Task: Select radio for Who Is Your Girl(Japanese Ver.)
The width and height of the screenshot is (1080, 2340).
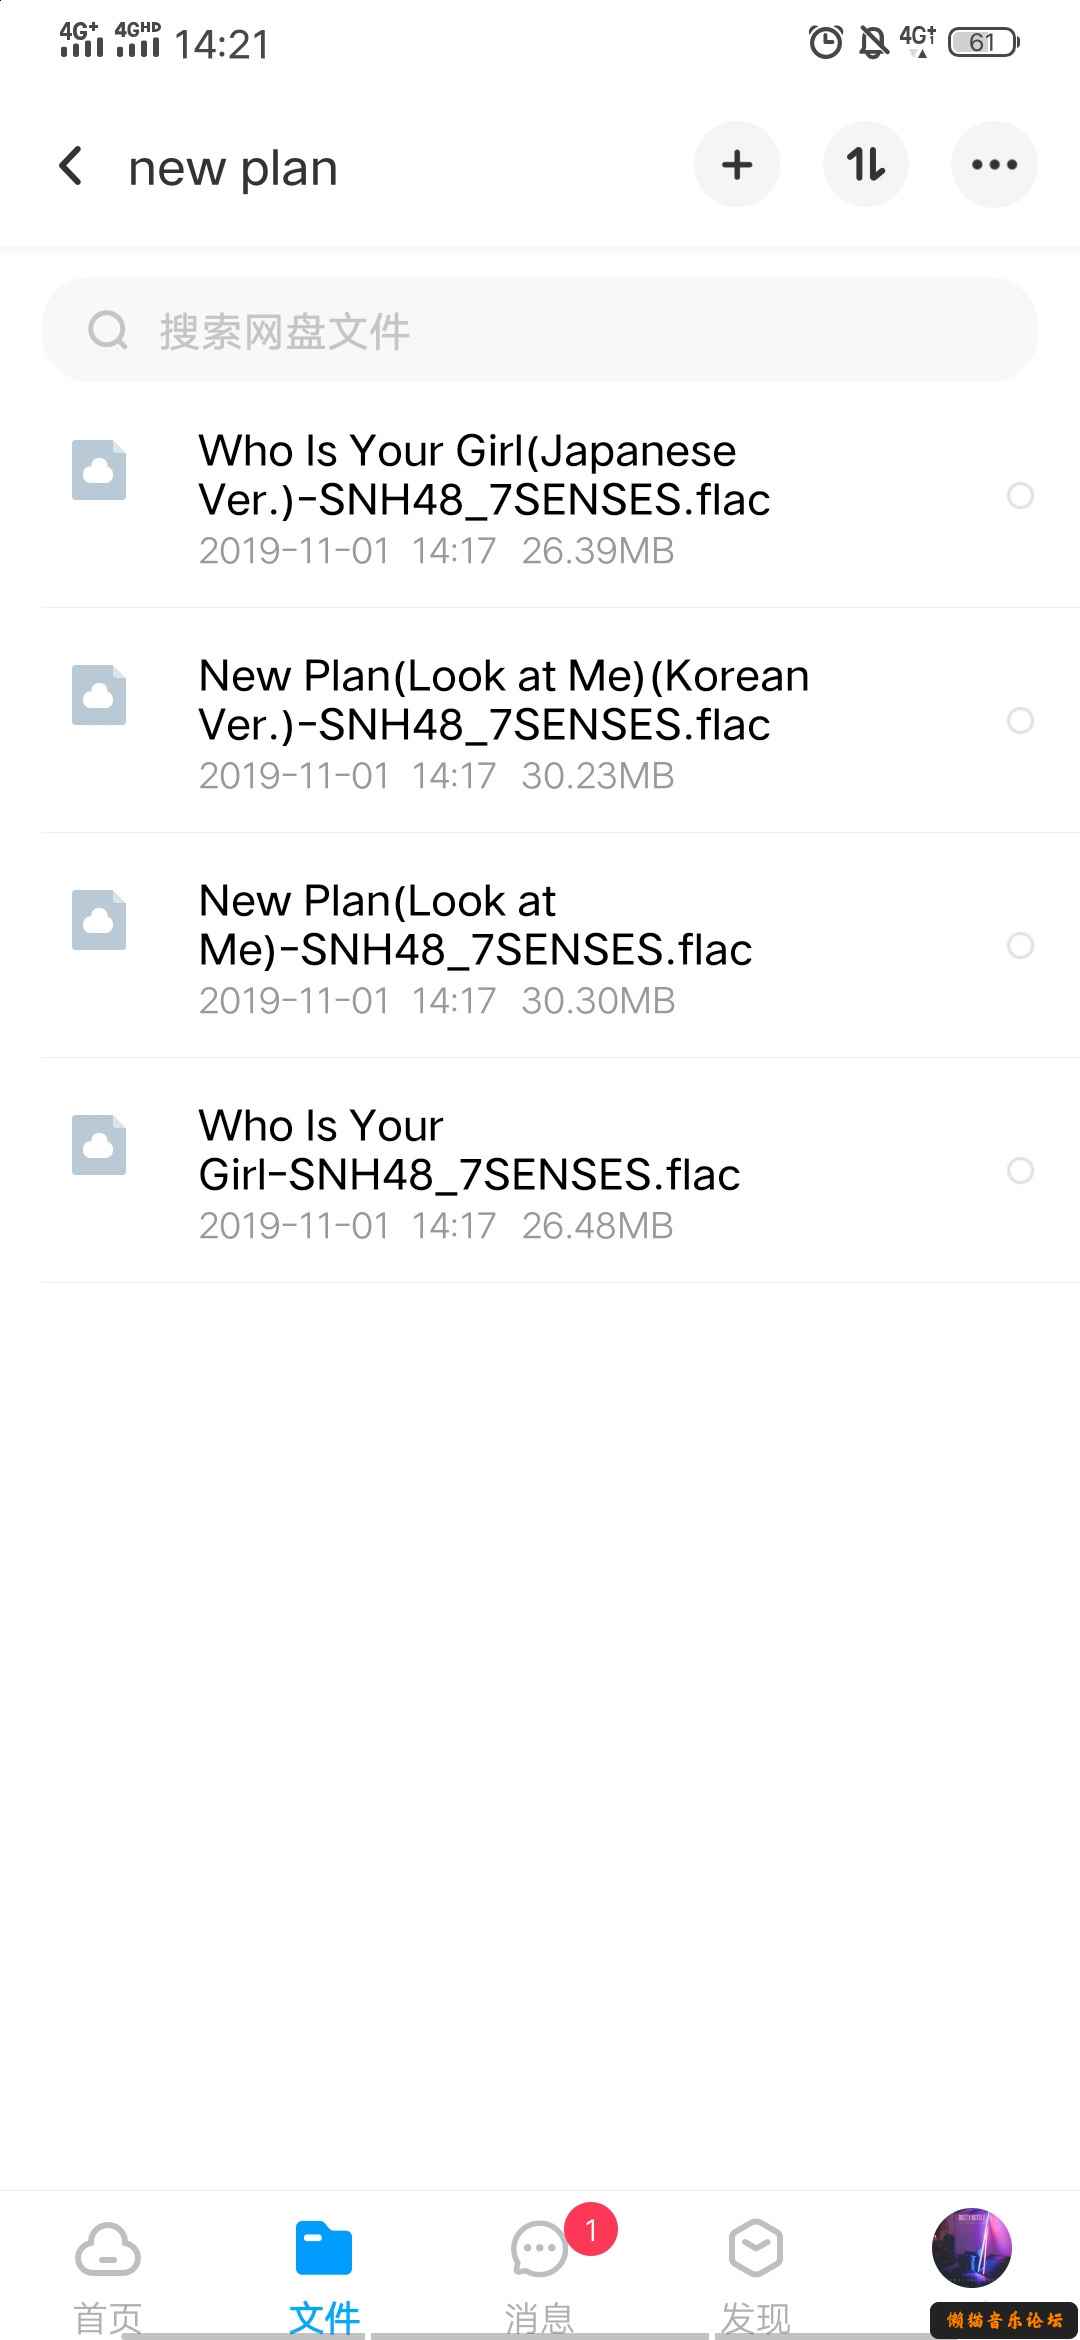Action: tap(1020, 496)
